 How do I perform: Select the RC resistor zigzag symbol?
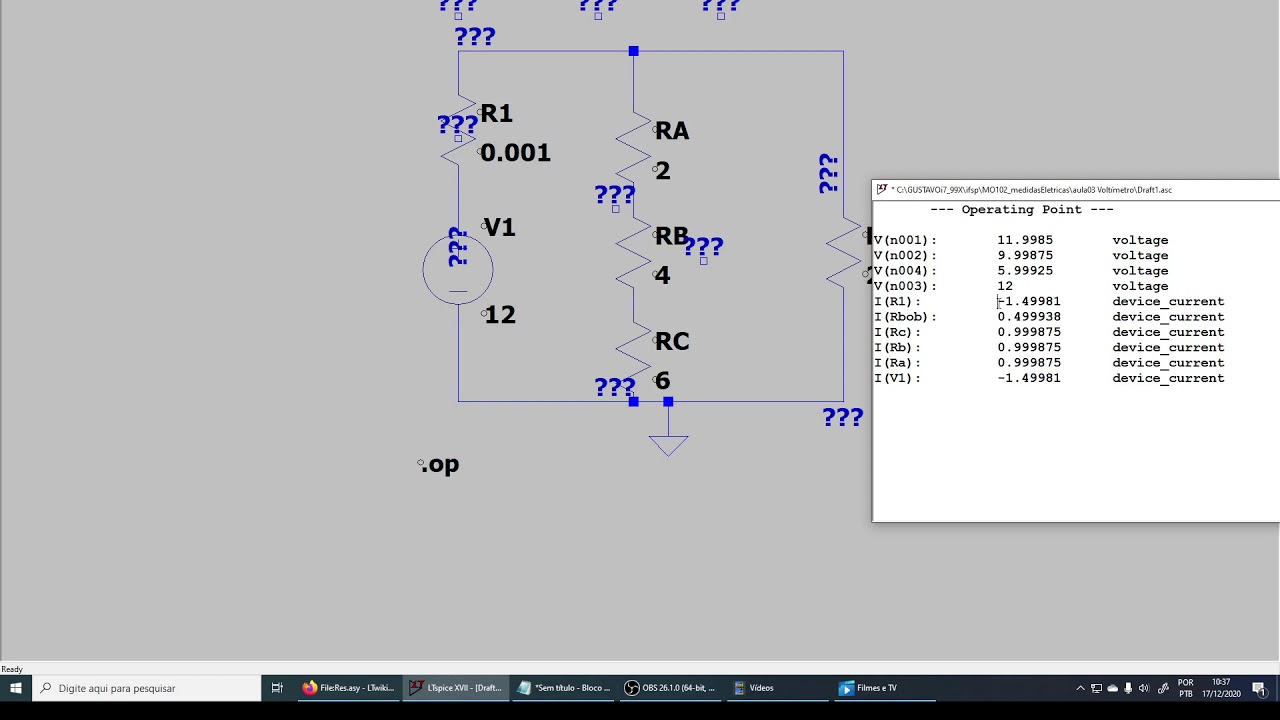point(633,355)
